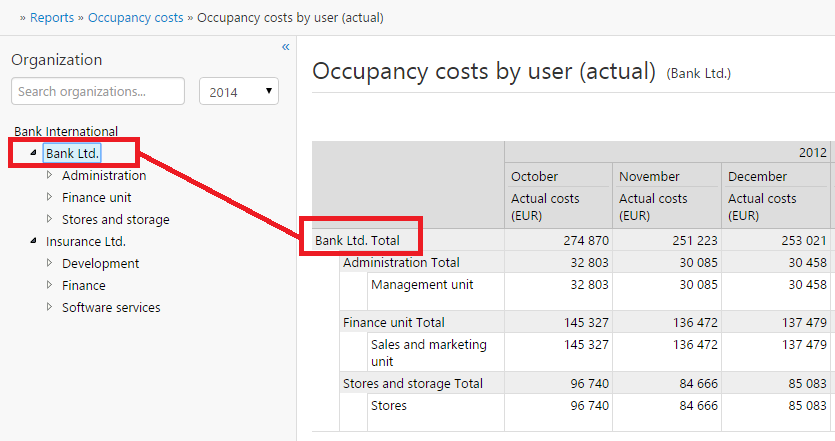The image size is (835, 441).
Task: Expand the Finance node under Insurance Ltd.
Action: point(49,286)
